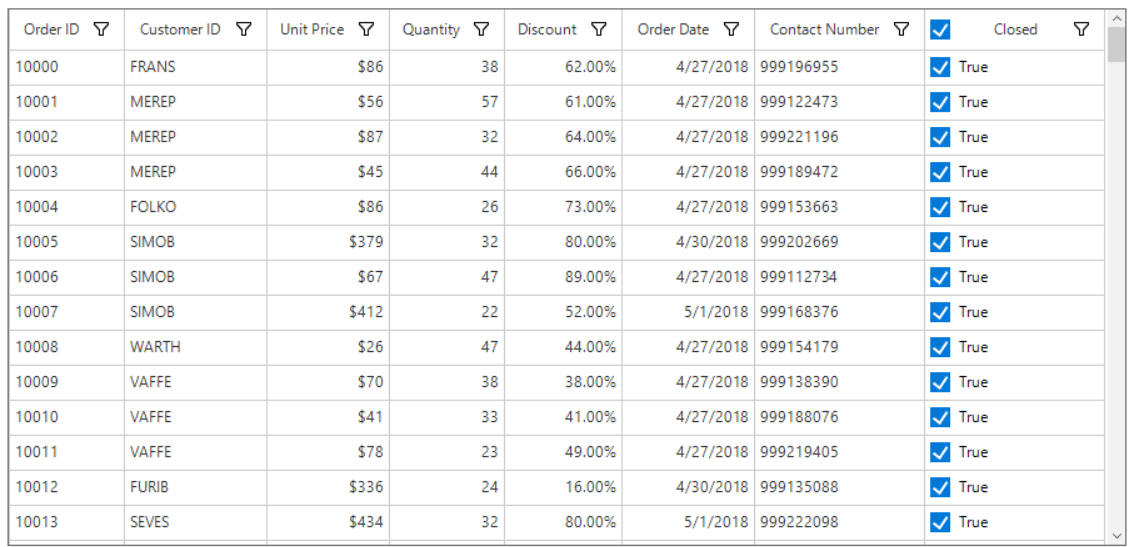The image size is (1131, 547).
Task: Select the $412 unit price cell
Action: [x=328, y=312]
